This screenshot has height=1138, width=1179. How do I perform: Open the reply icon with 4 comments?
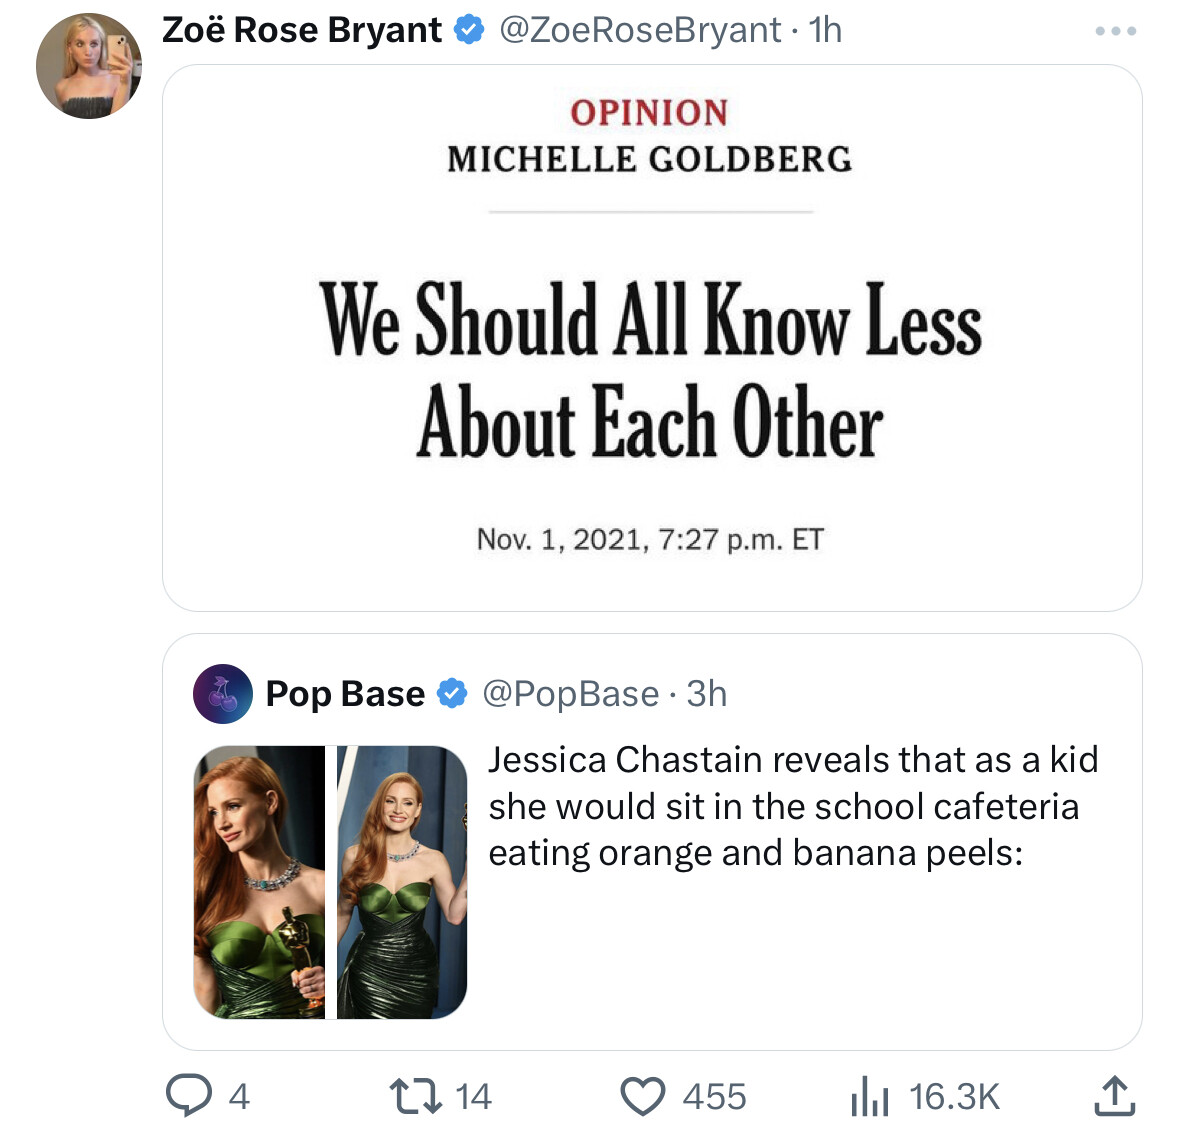click(x=189, y=1096)
